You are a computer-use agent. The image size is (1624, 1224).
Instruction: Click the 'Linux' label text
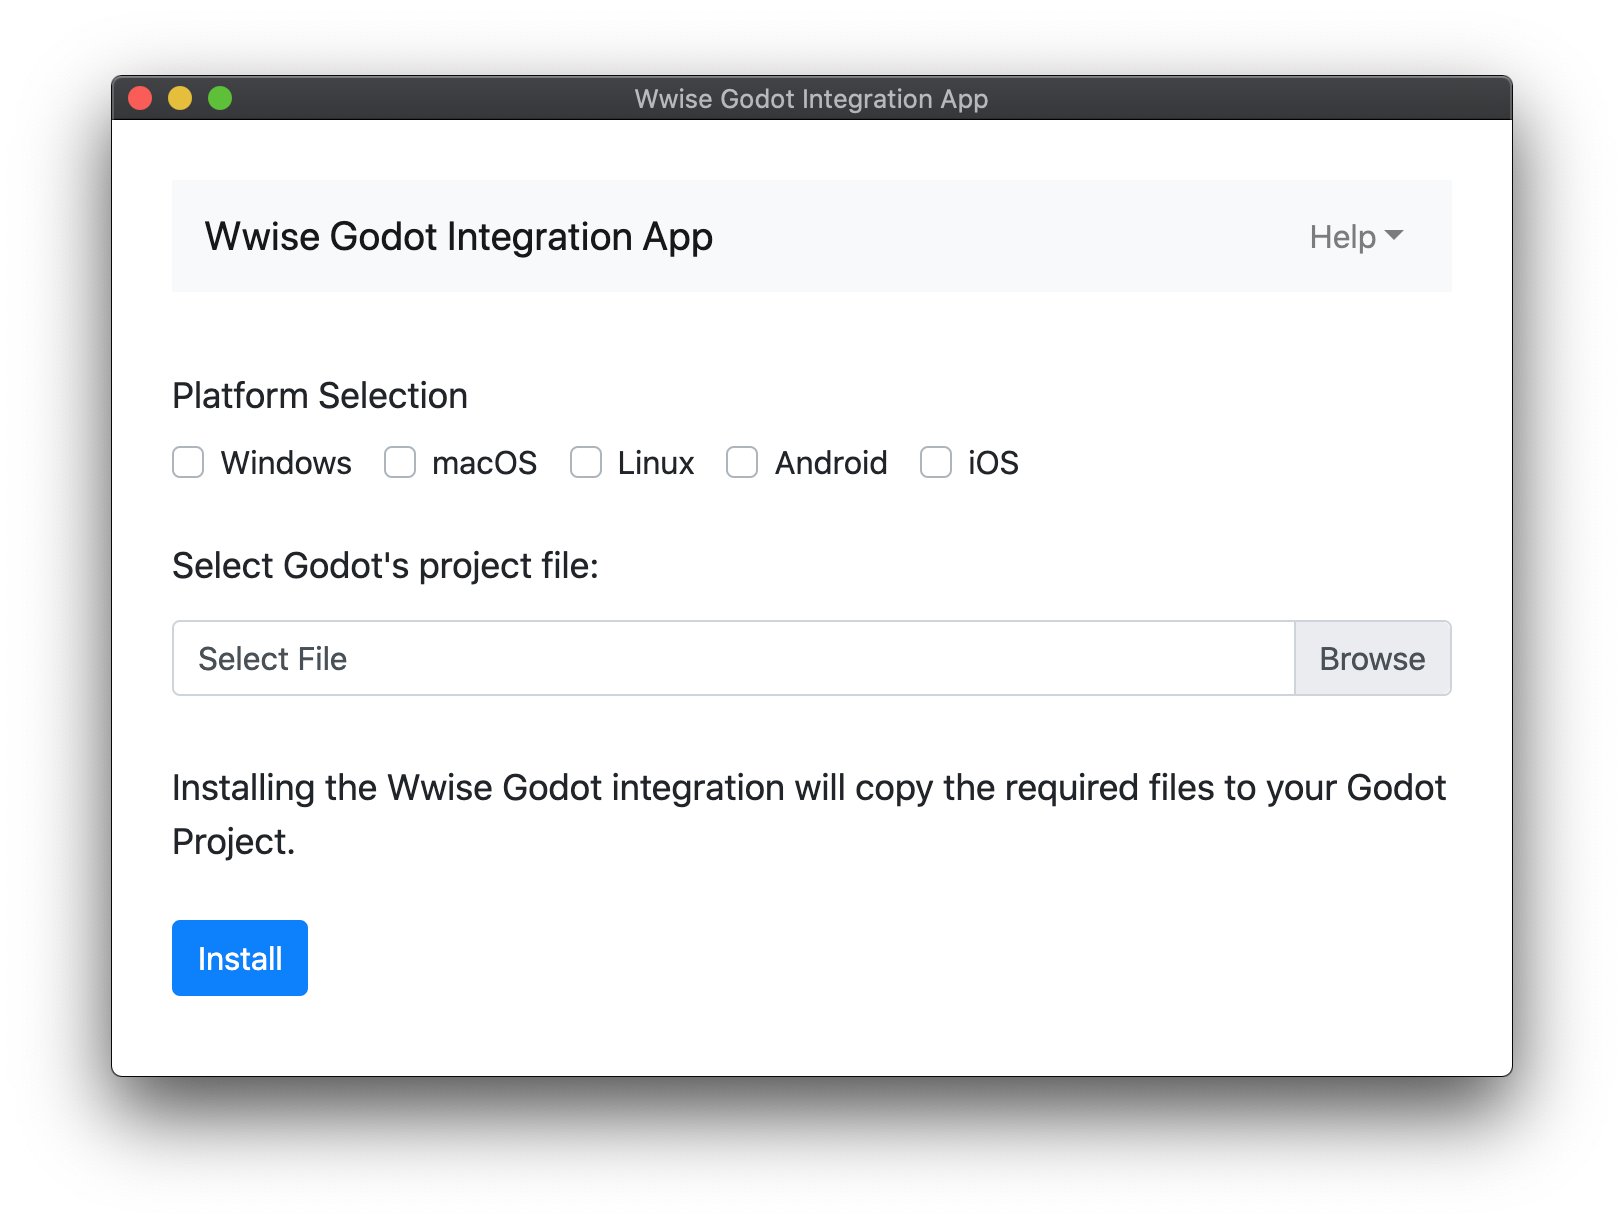point(656,463)
